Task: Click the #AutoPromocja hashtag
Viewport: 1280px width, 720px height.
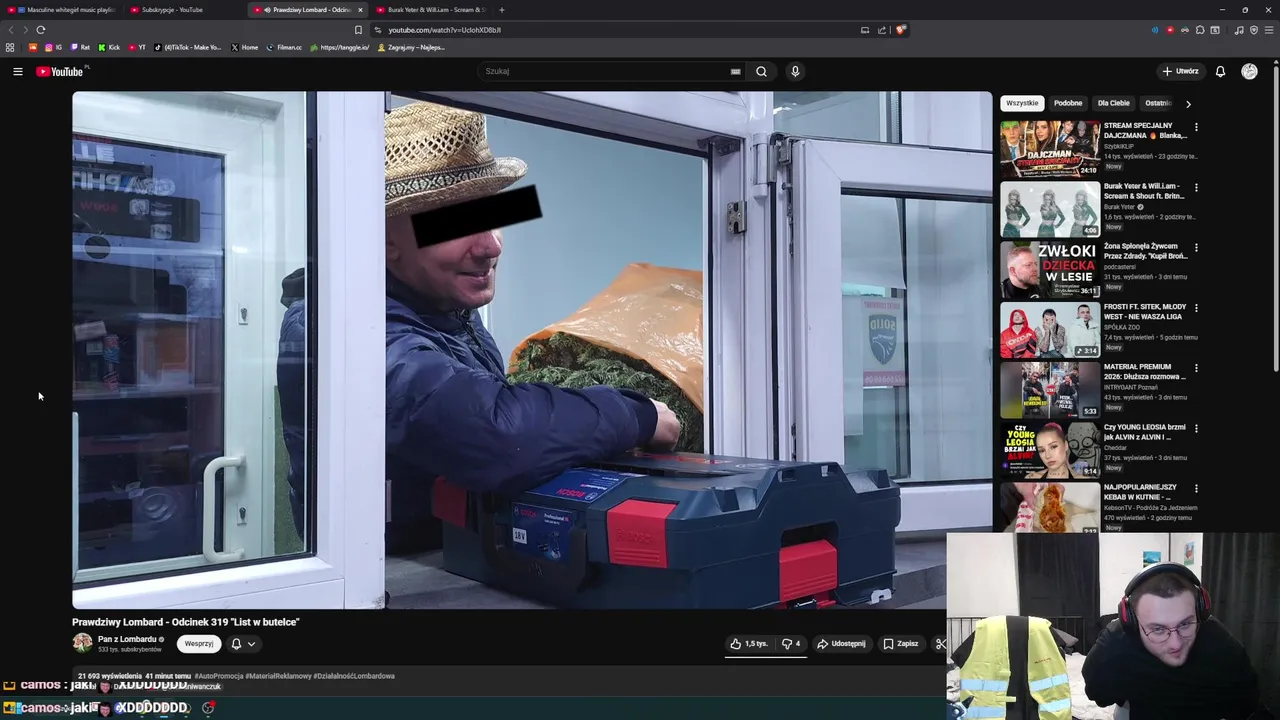Action: click(217, 676)
